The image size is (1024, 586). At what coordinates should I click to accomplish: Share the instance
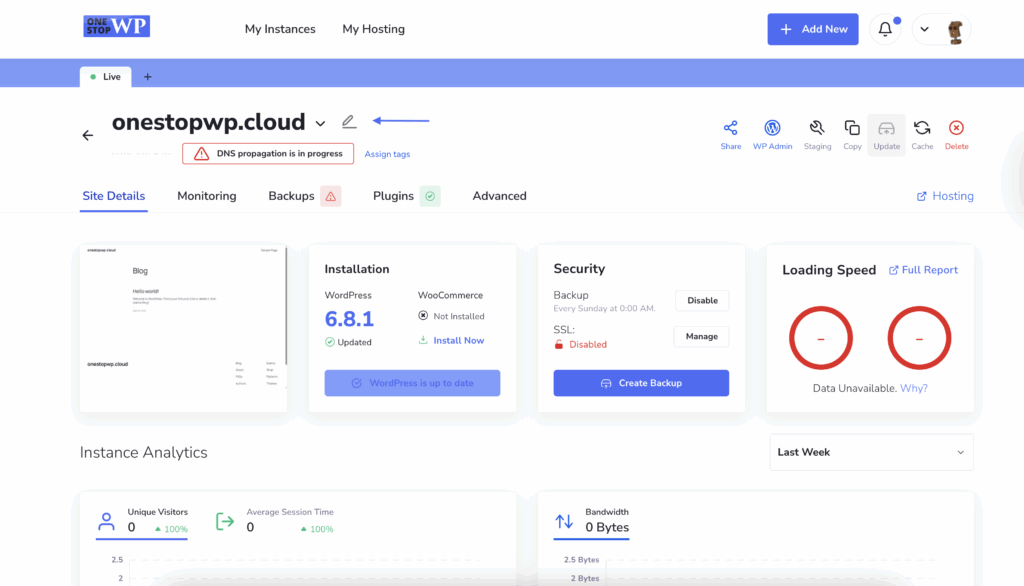click(731, 135)
